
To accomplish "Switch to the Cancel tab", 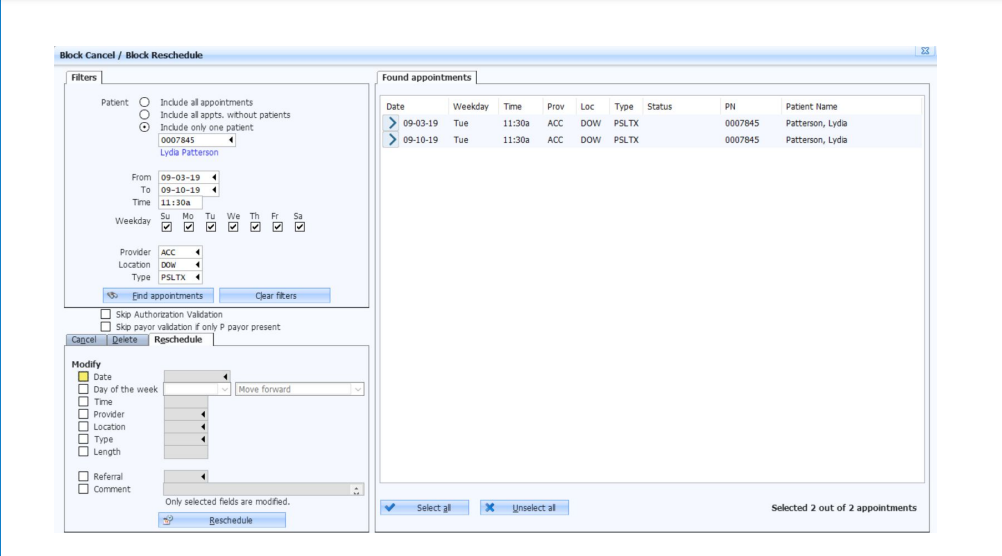I will [84, 340].
